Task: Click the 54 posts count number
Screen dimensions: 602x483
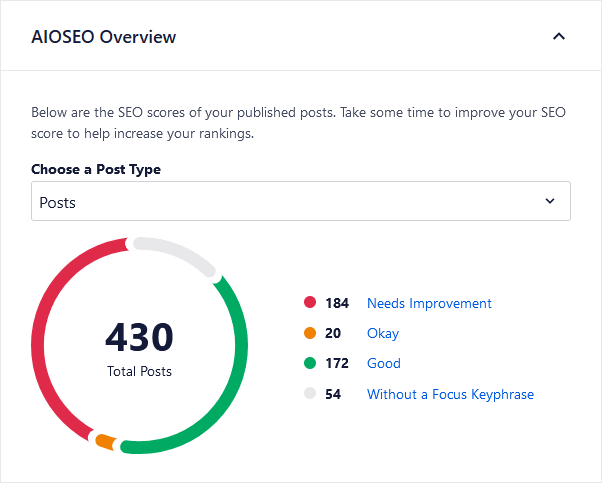Action: click(333, 394)
